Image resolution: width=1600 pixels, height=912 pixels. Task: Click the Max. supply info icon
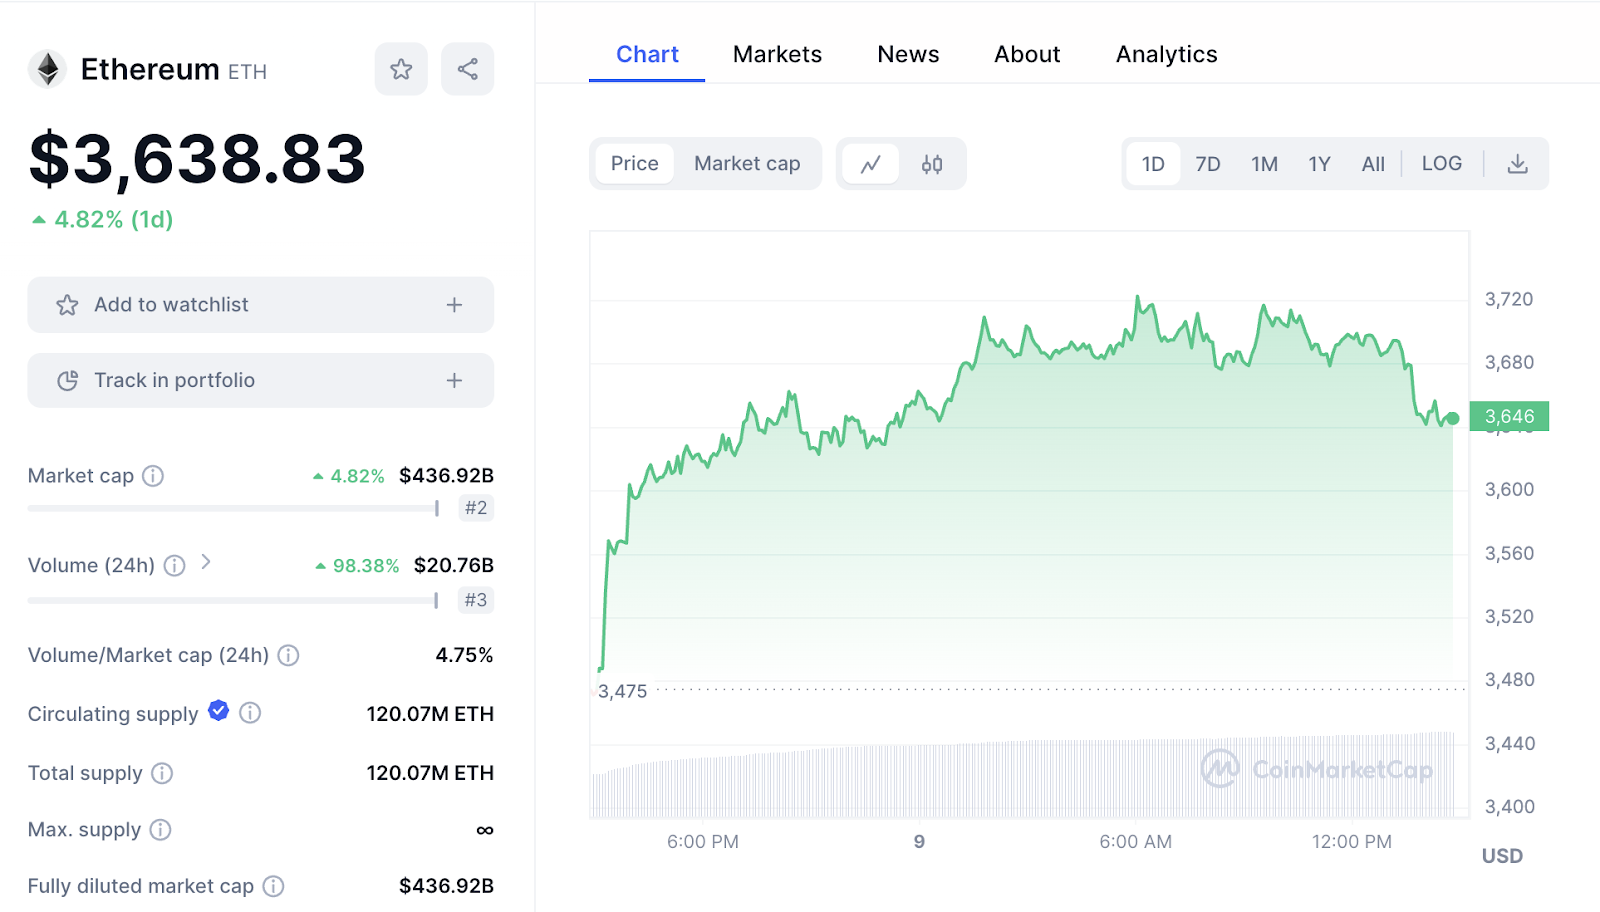click(x=160, y=830)
